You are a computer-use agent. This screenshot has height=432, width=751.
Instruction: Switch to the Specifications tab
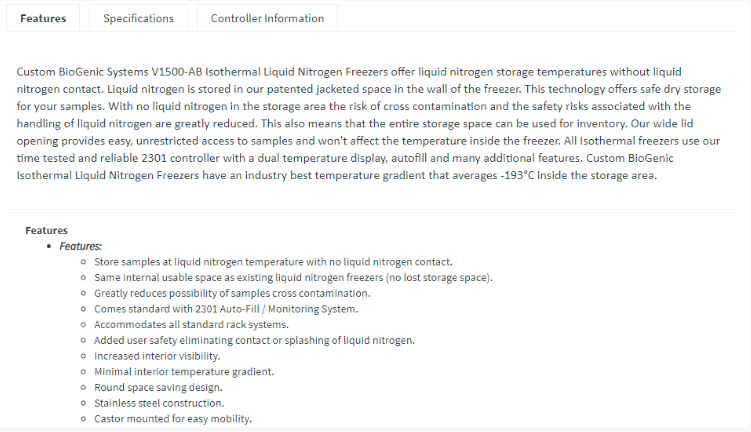pos(138,18)
